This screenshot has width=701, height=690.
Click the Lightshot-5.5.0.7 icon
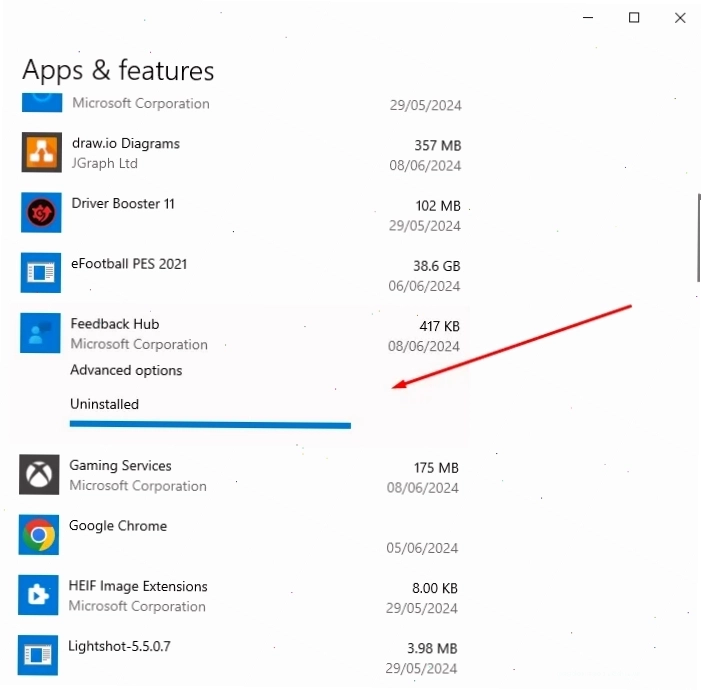click(38, 655)
